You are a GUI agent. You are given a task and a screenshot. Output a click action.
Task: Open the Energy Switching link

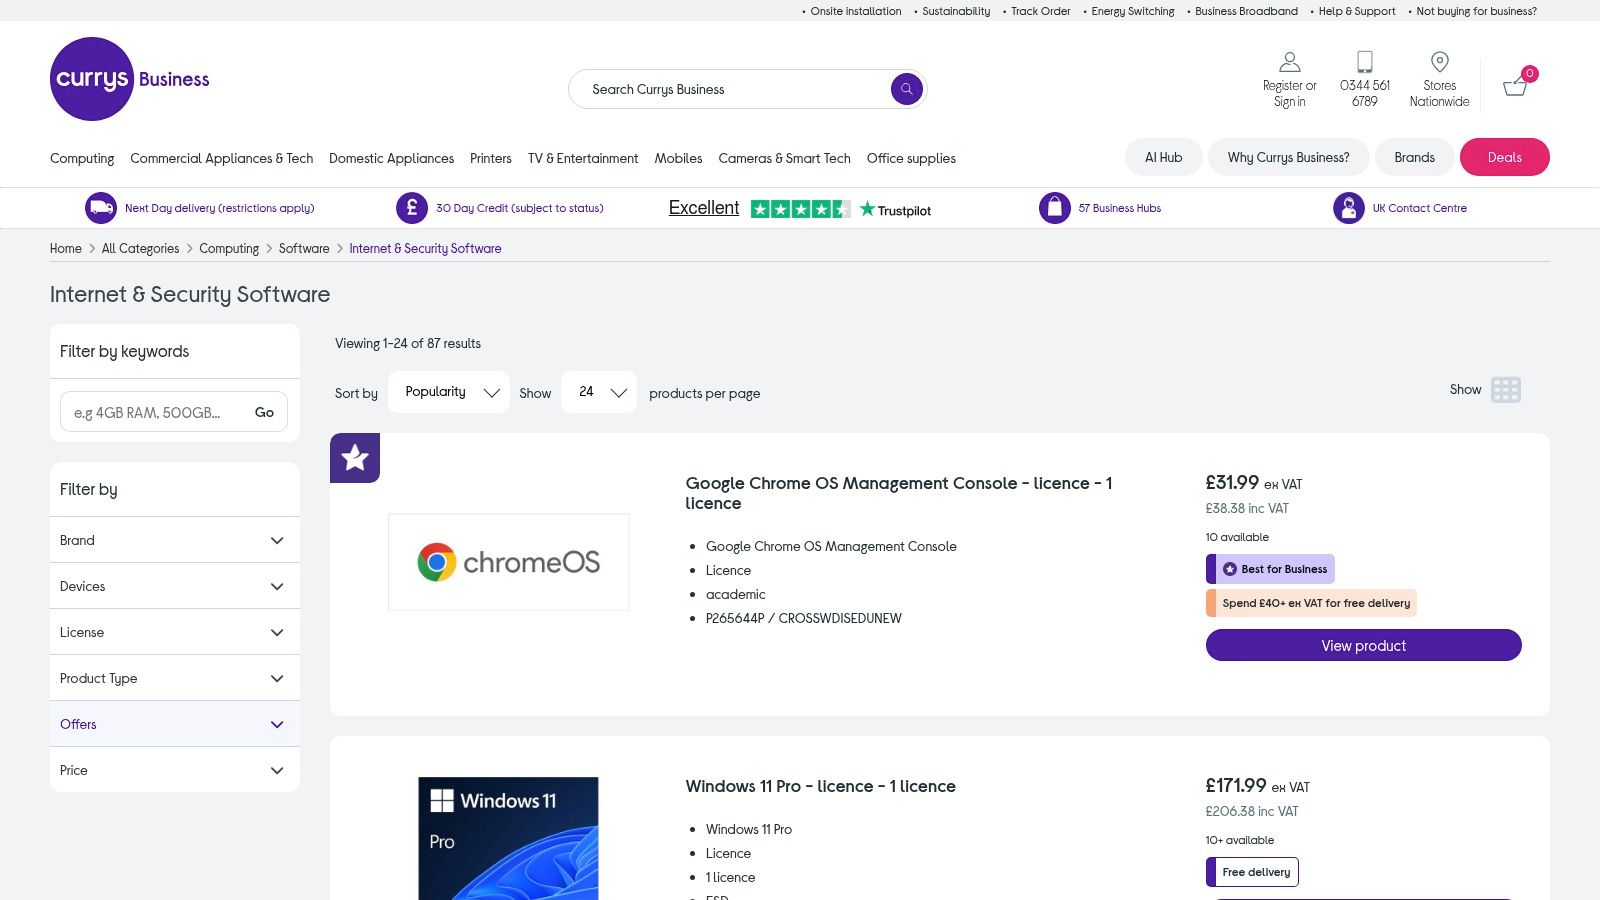coord(1133,11)
